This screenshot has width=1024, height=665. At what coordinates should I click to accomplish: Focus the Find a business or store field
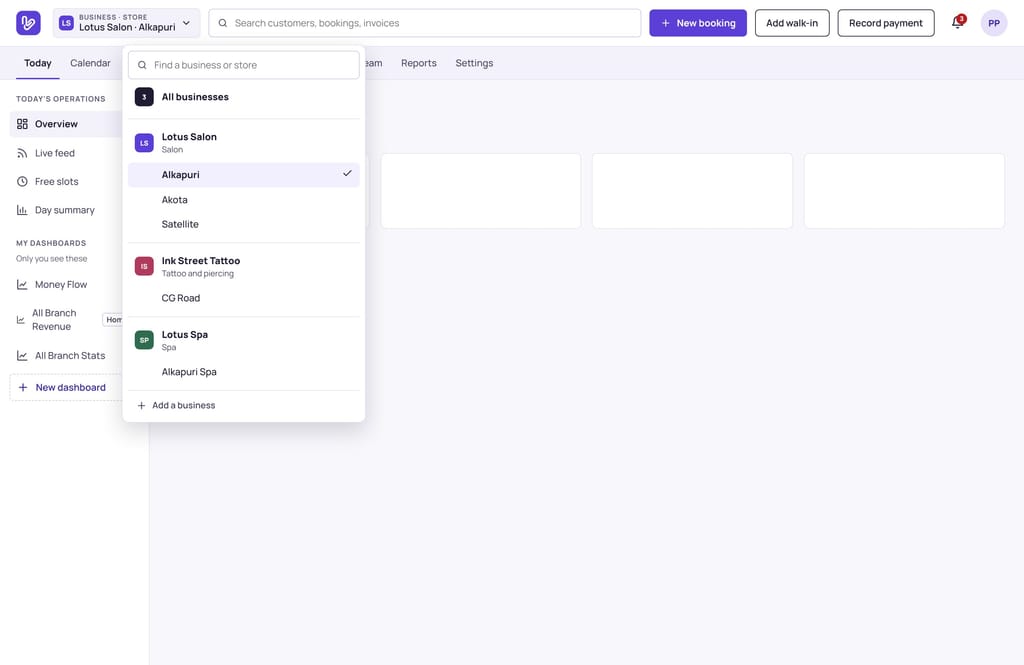pyautogui.click(x=244, y=65)
